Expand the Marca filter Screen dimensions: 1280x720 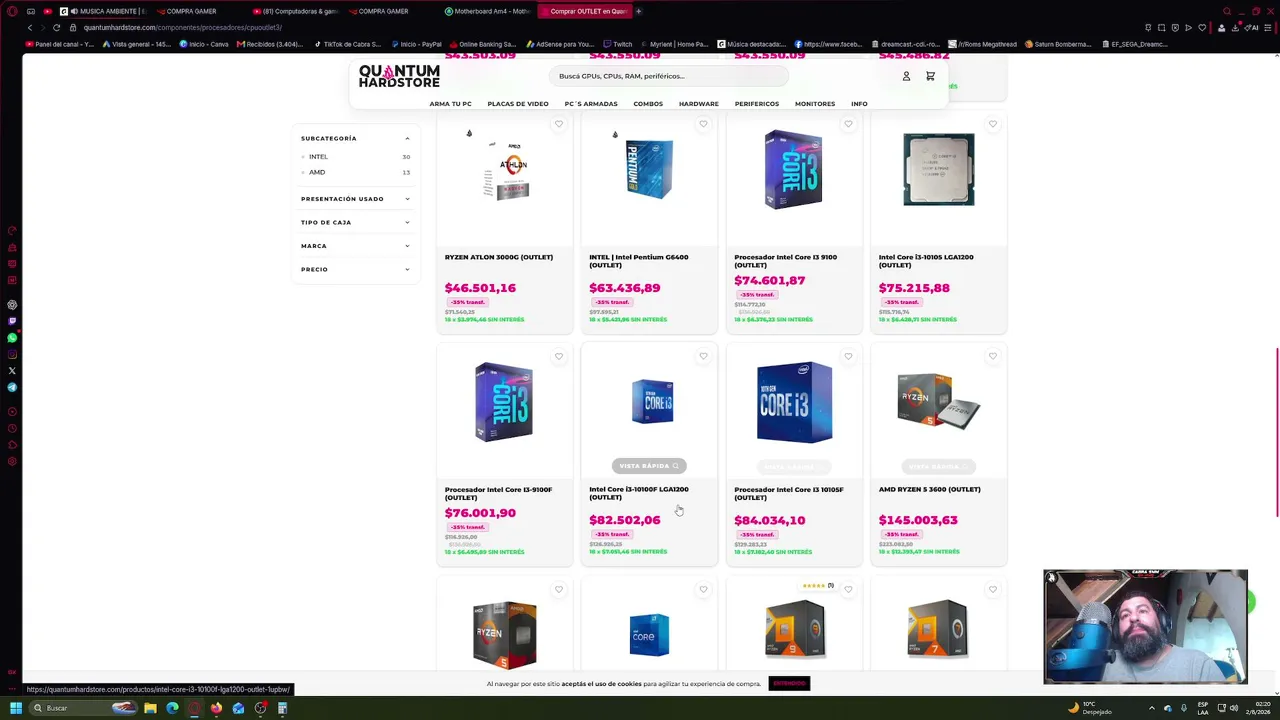pyautogui.click(x=355, y=246)
